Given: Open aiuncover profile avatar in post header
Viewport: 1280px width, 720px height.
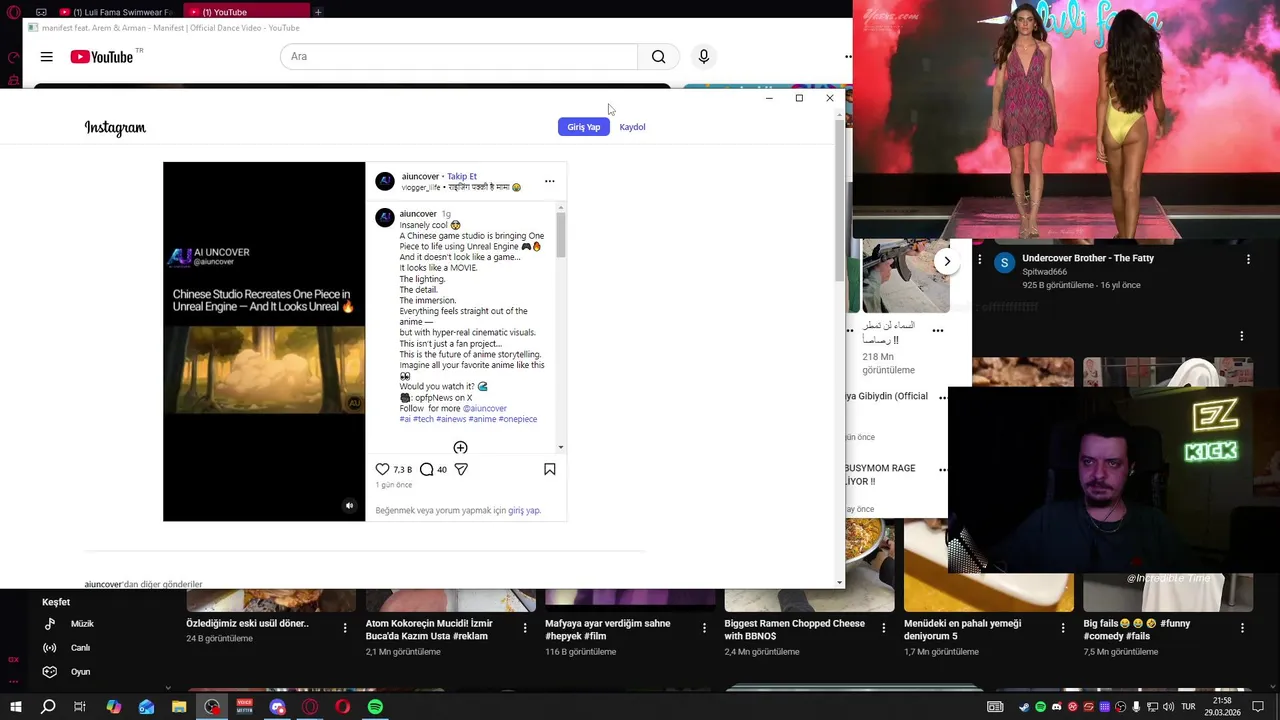Looking at the screenshot, I should coord(385,181).
